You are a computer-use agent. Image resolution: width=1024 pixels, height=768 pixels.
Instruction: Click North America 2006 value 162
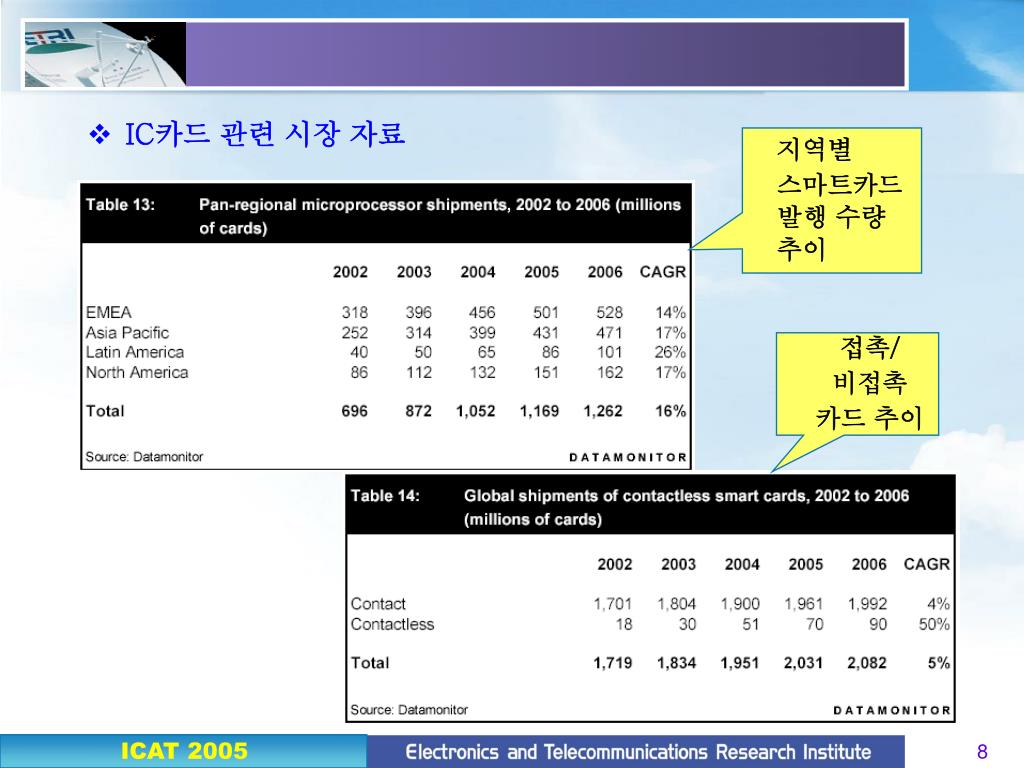coord(610,372)
